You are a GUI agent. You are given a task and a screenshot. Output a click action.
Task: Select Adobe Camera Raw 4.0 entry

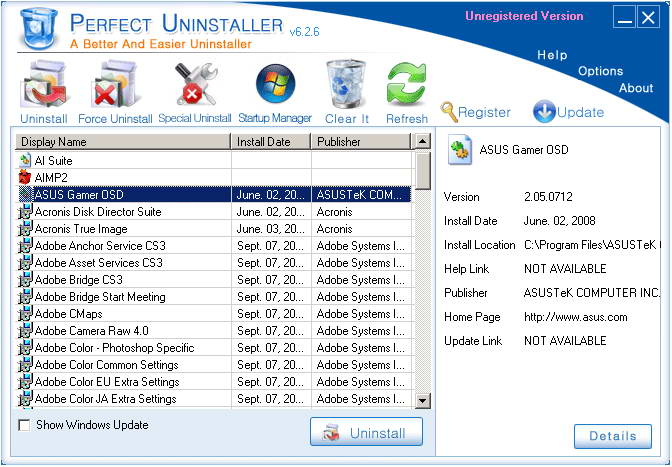(x=214, y=331)
